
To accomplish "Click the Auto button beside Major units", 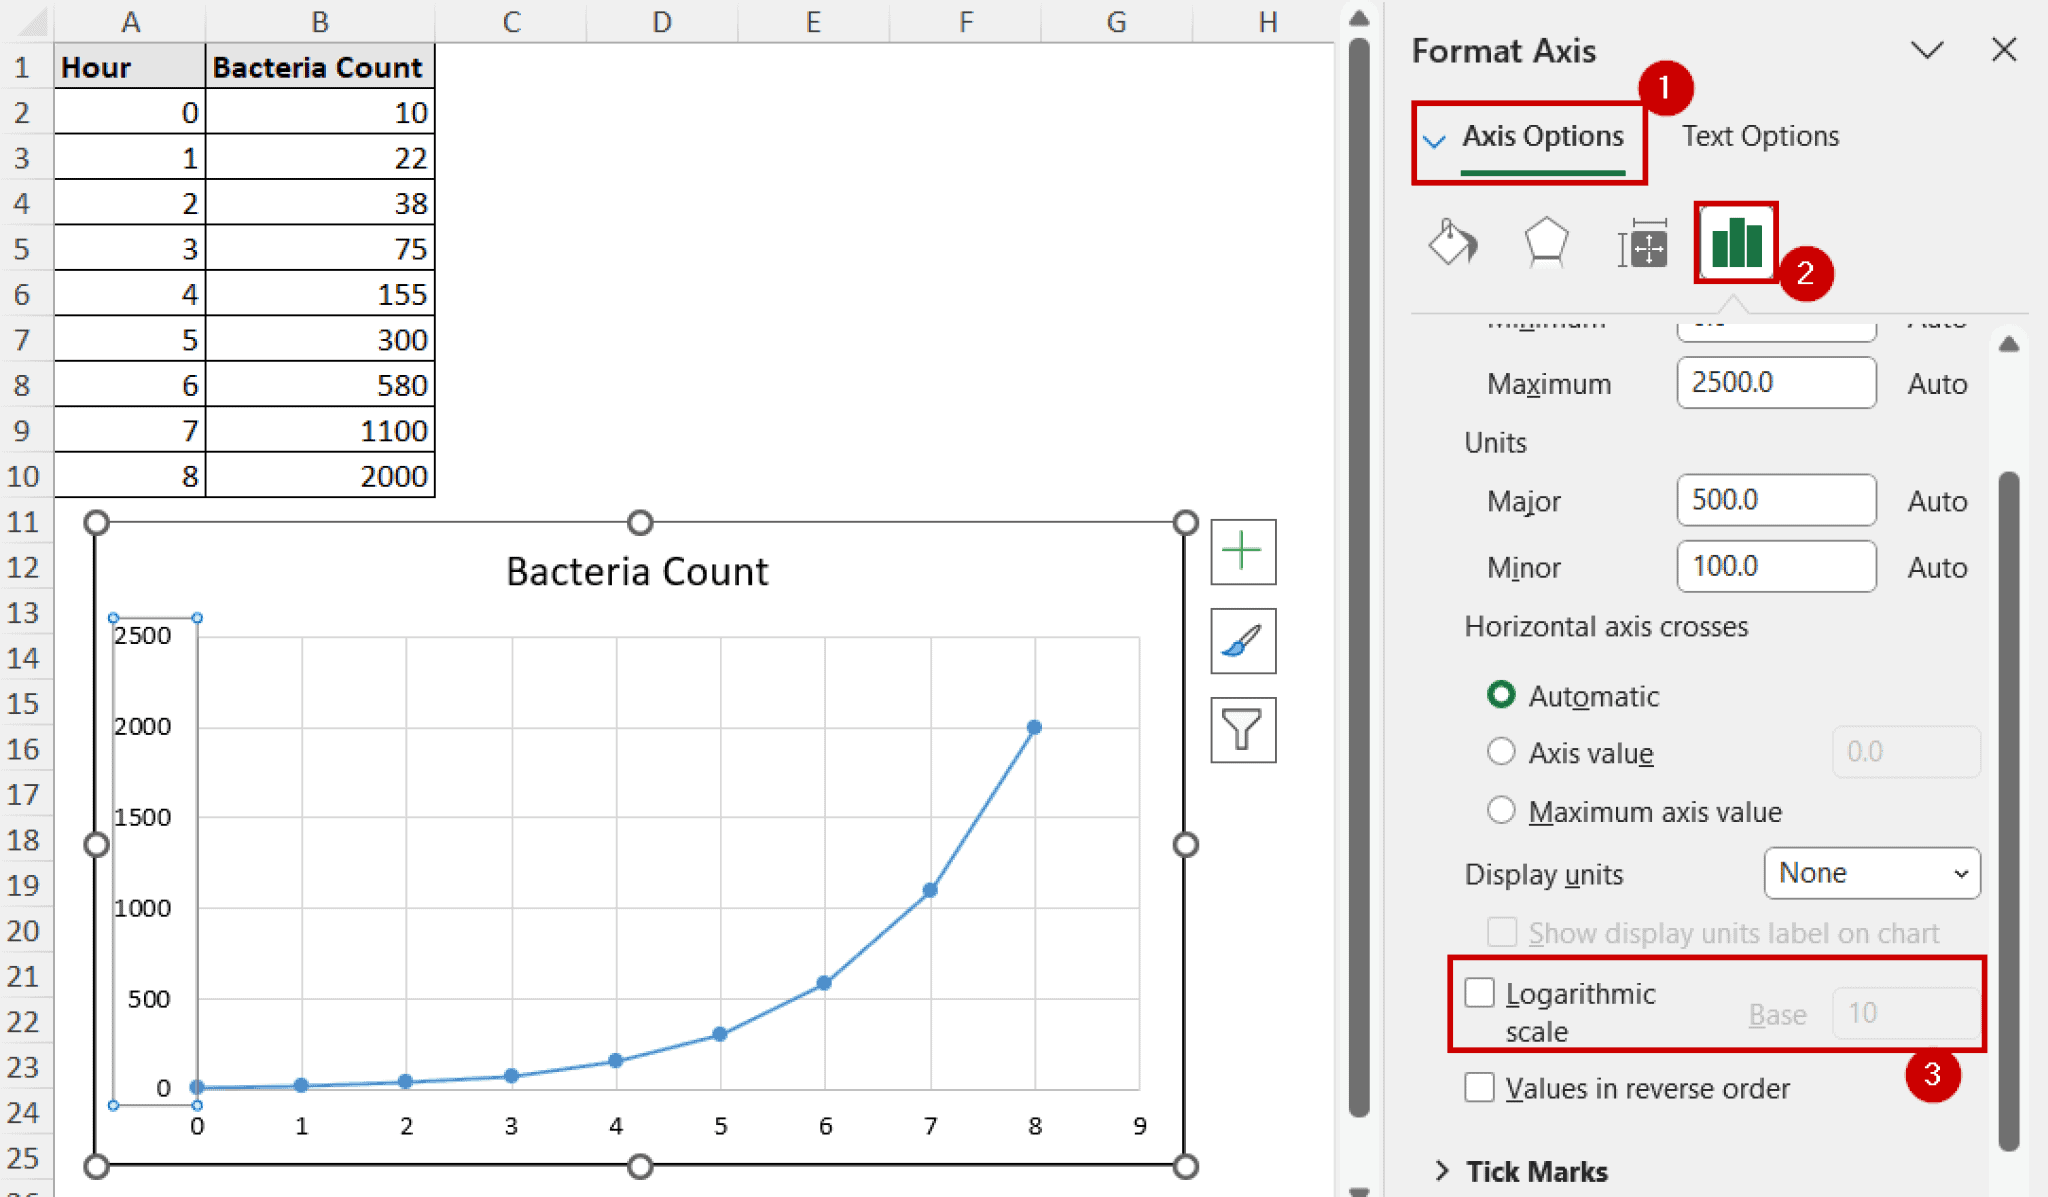I will pos(1937,501).
